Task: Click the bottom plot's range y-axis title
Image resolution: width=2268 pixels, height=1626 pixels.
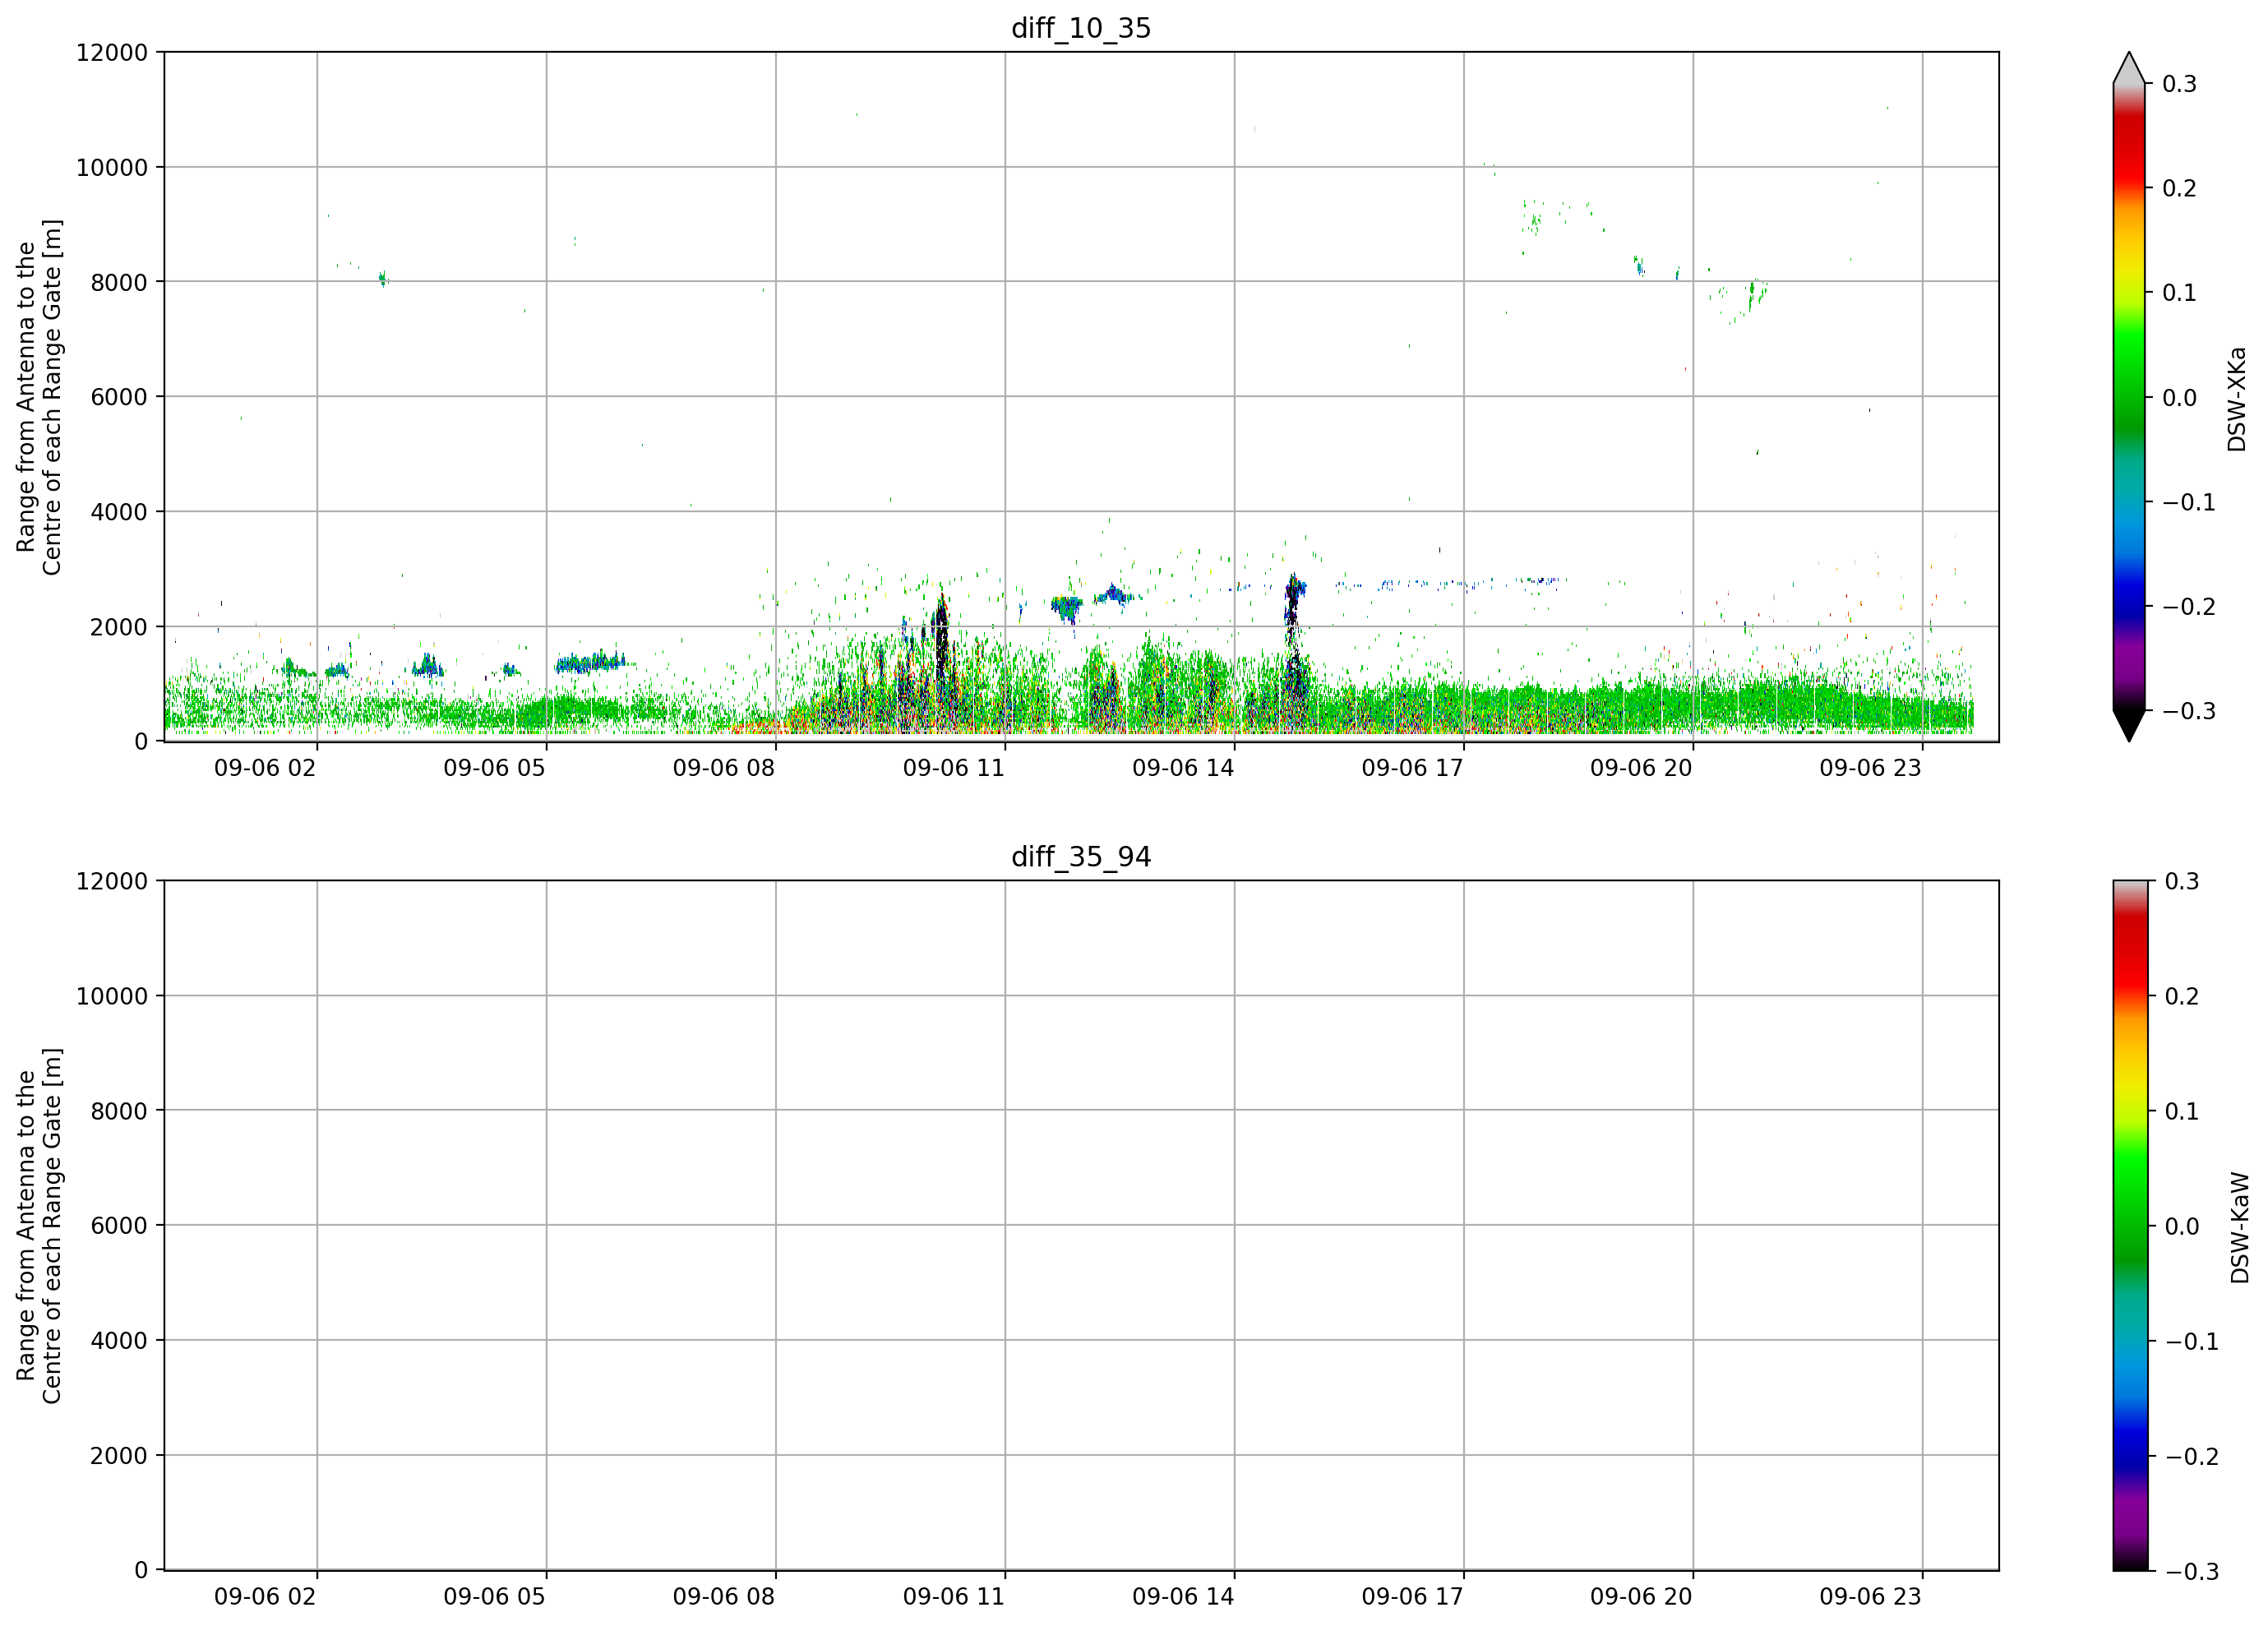Action: pyautogui.click(x=39, y=1226)
